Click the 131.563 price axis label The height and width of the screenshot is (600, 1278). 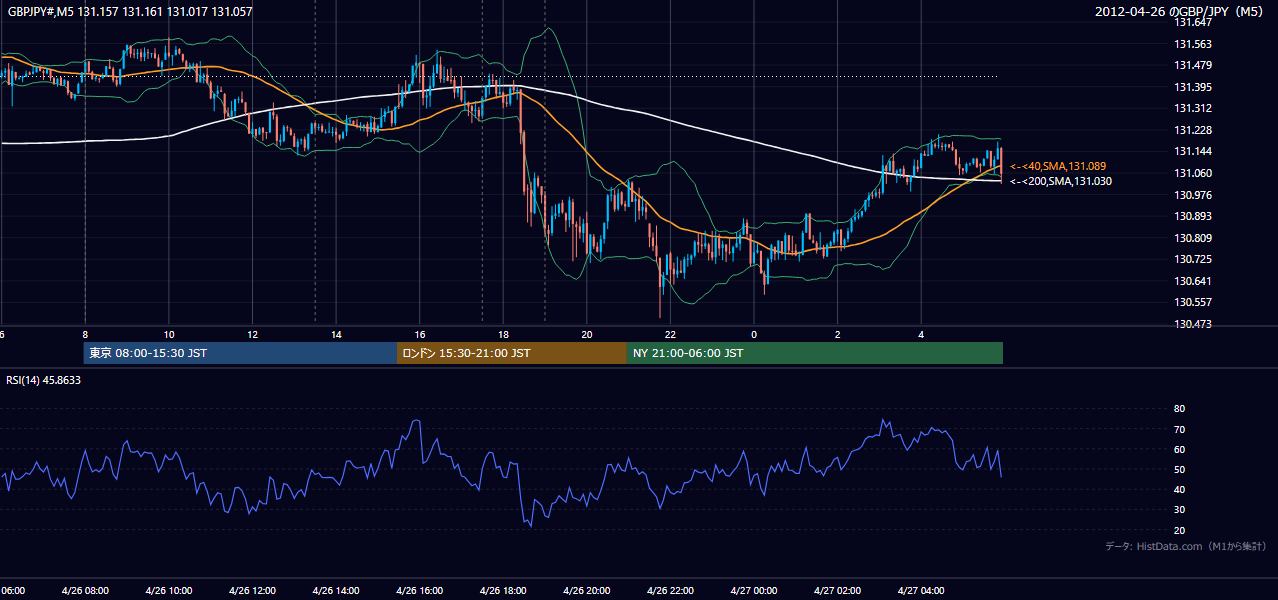pos(1193,44)
